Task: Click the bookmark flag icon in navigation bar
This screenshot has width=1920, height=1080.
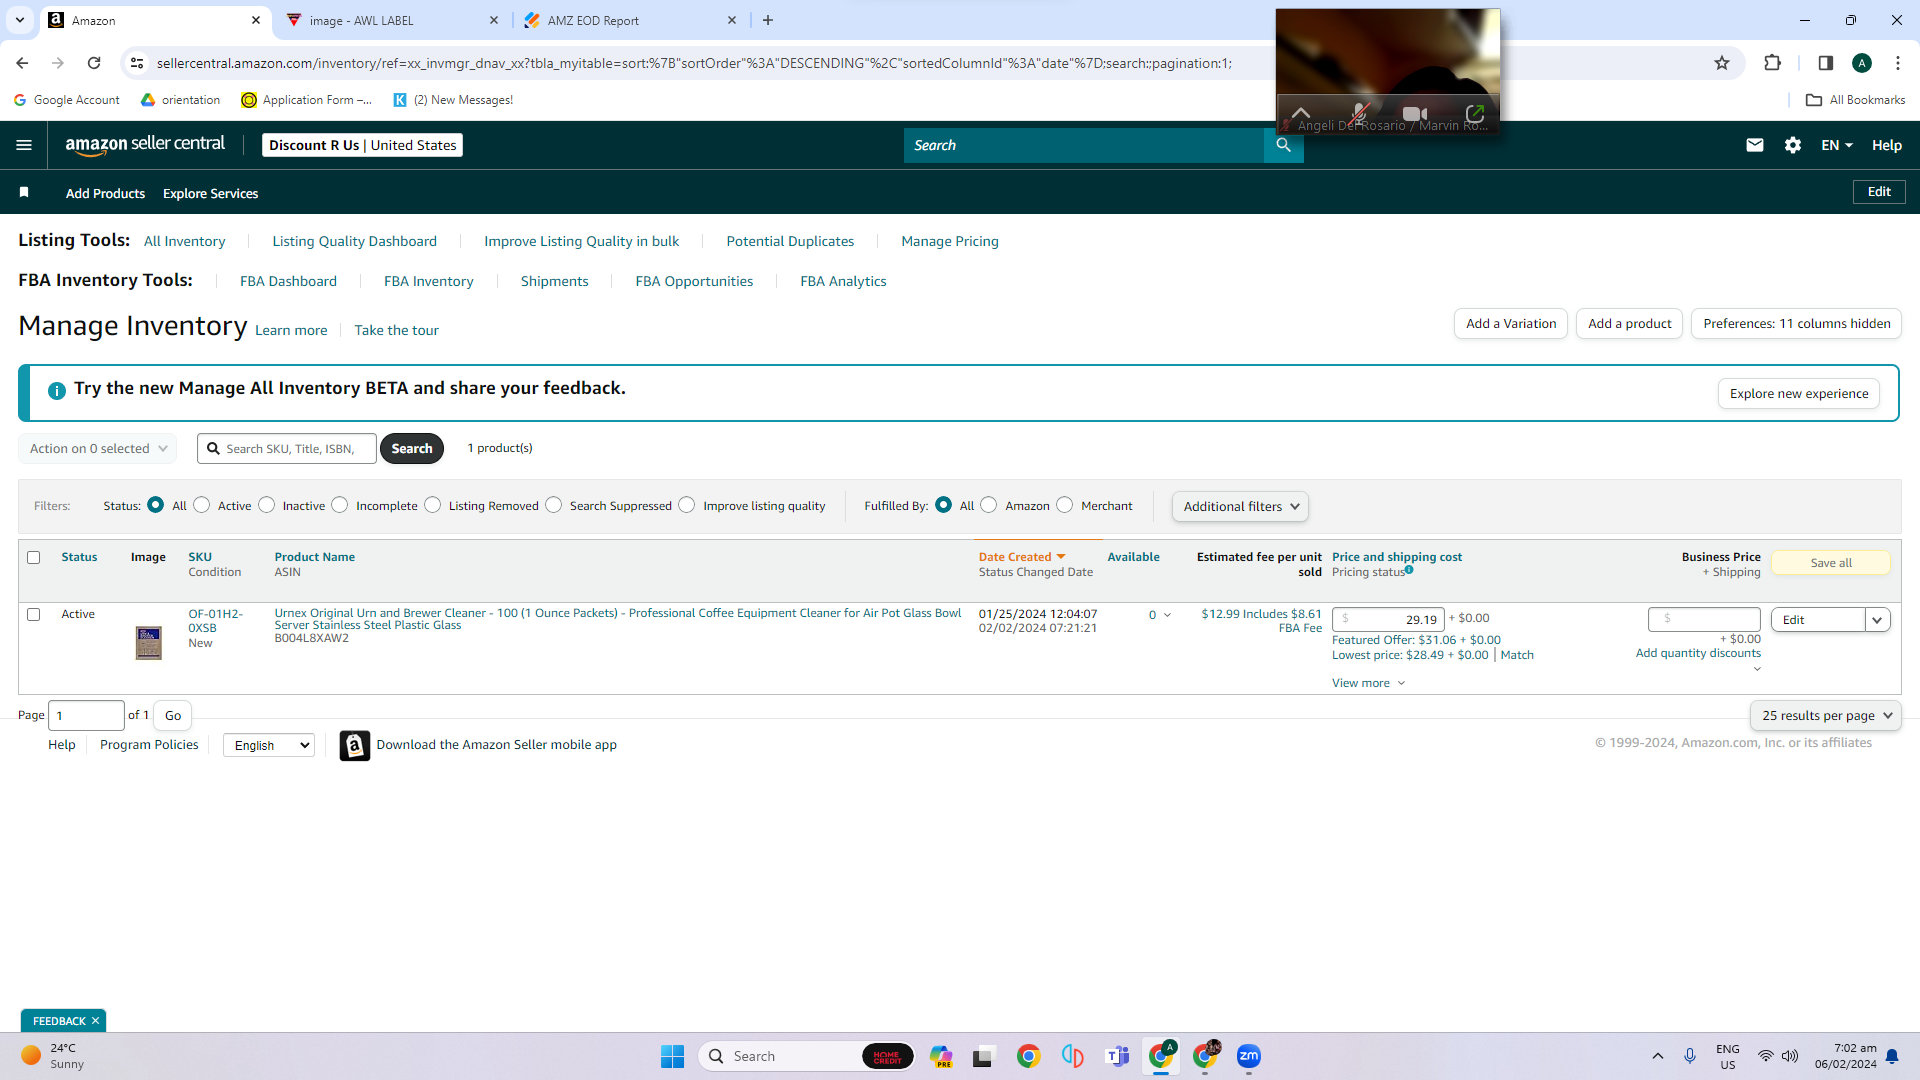Action: [x=24, y=192]
